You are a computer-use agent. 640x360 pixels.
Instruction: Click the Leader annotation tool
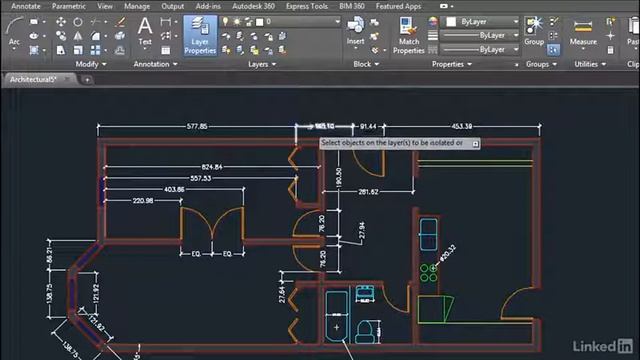165,36
